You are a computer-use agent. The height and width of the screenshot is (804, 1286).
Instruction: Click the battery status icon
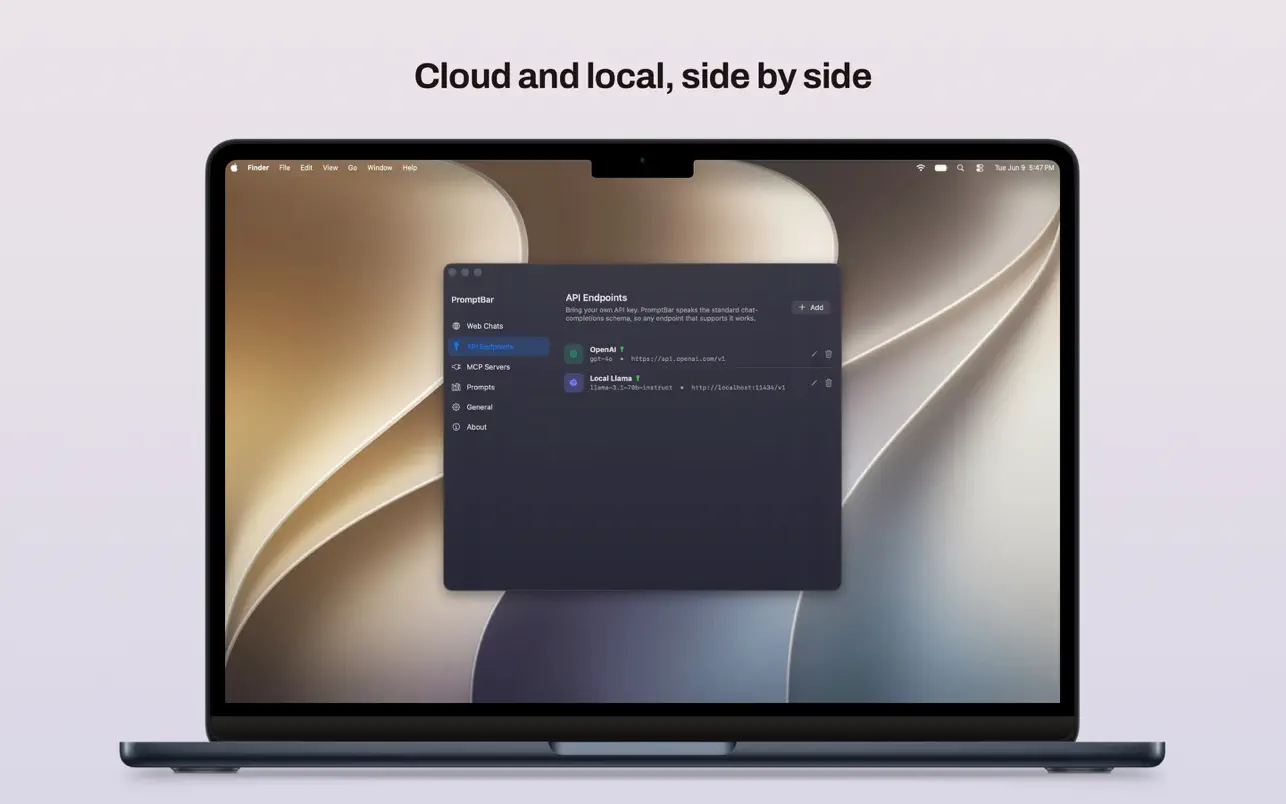940,168
